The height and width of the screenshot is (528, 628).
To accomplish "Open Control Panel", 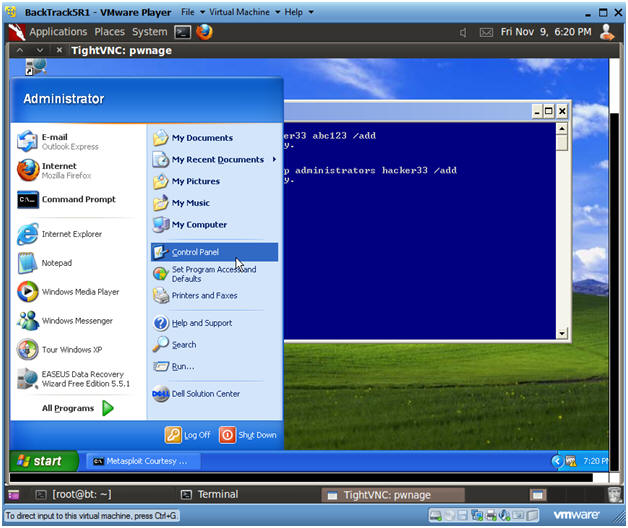I will [214, 252].
